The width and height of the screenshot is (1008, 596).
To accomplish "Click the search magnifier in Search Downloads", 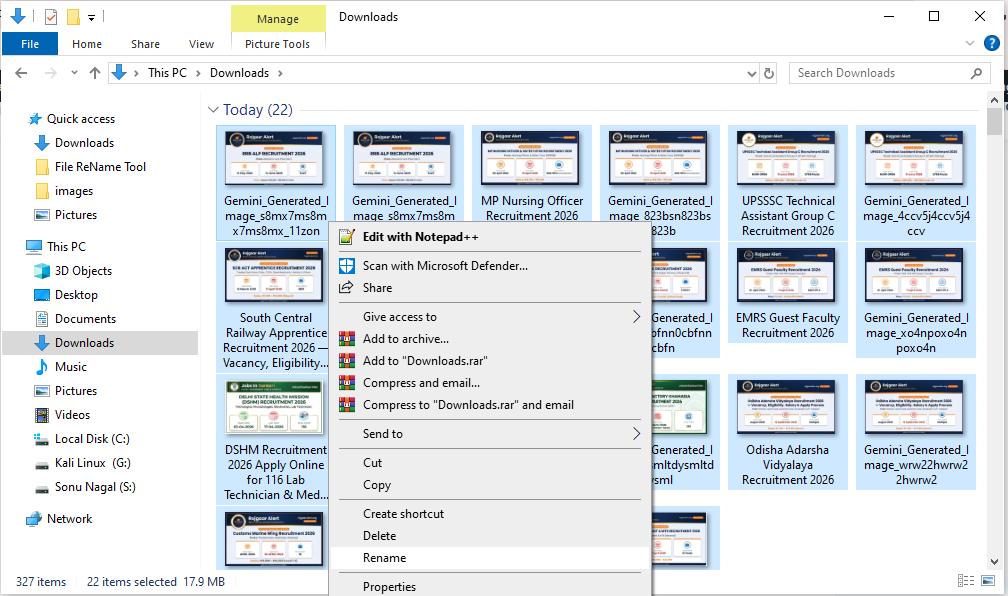I will coord(977,72).
